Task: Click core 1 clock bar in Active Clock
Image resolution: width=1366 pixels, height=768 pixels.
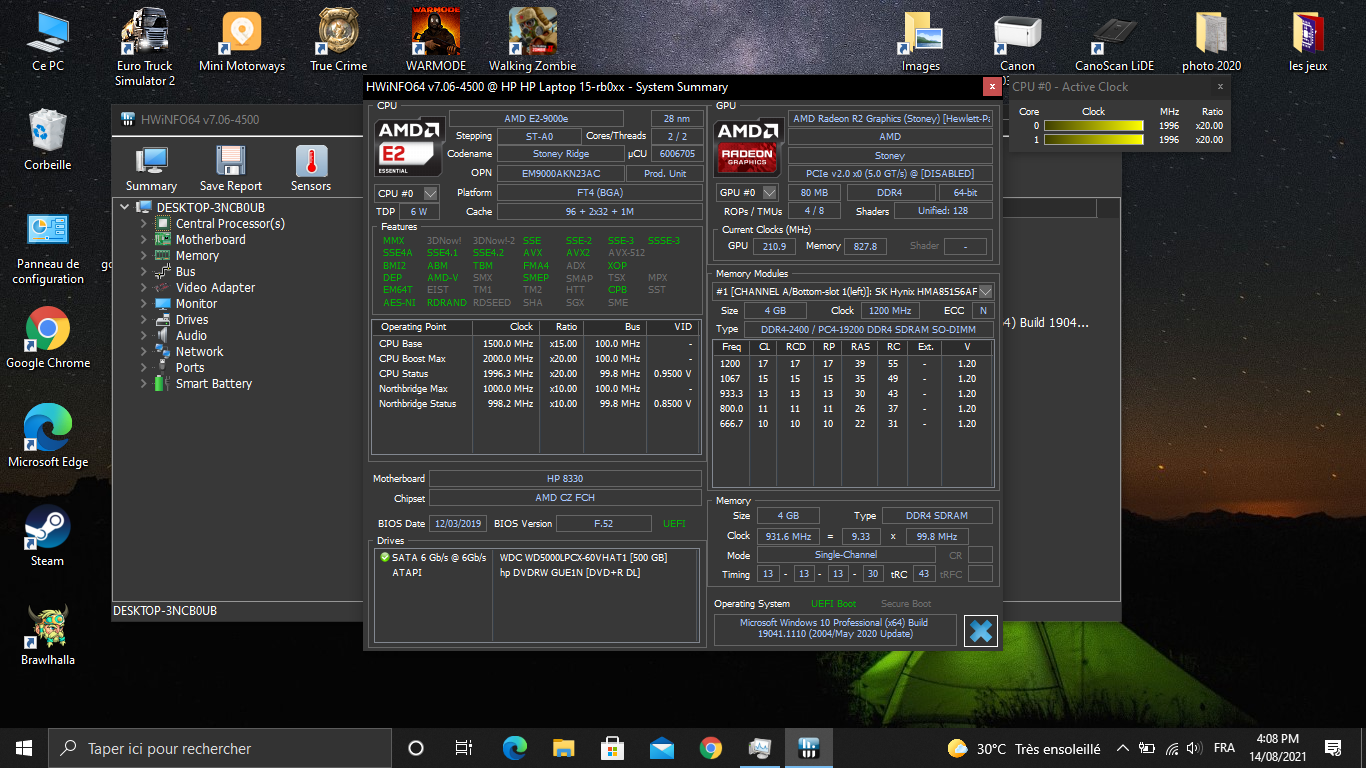Action: coord(1095,140)
